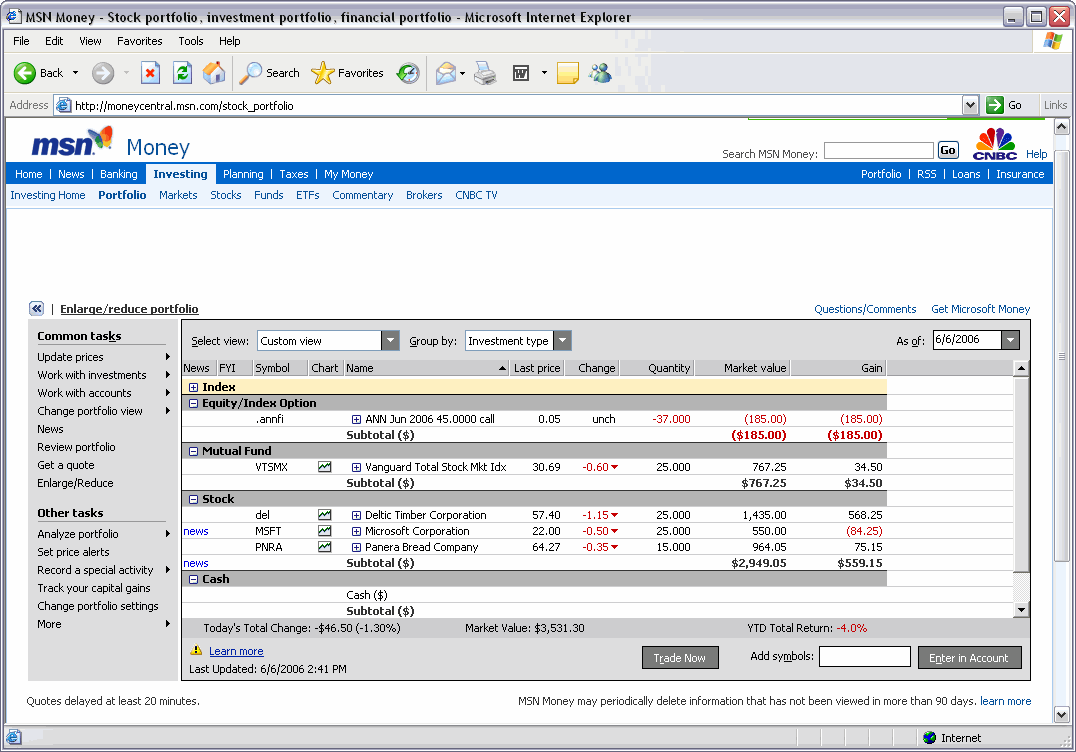Switch to the Markets tab

pyautogui.click(x=178, y=195)
